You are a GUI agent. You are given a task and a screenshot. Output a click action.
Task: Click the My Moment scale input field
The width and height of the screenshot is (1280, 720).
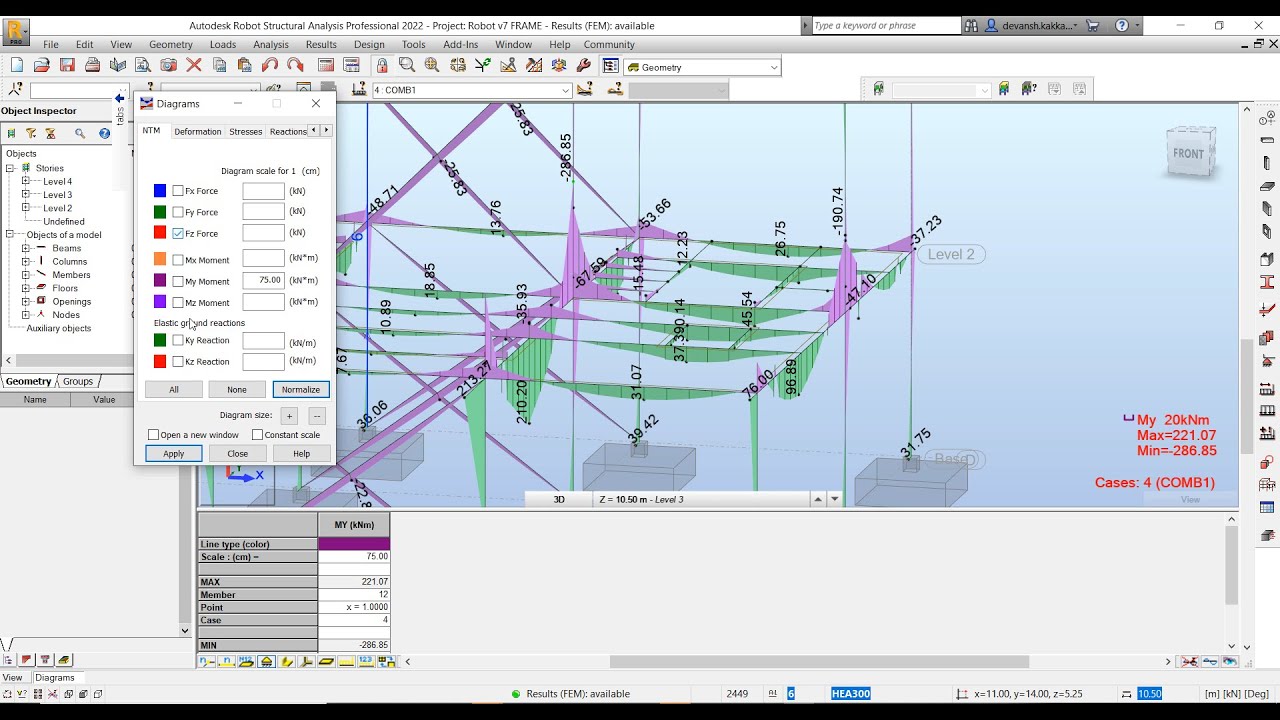264,281
